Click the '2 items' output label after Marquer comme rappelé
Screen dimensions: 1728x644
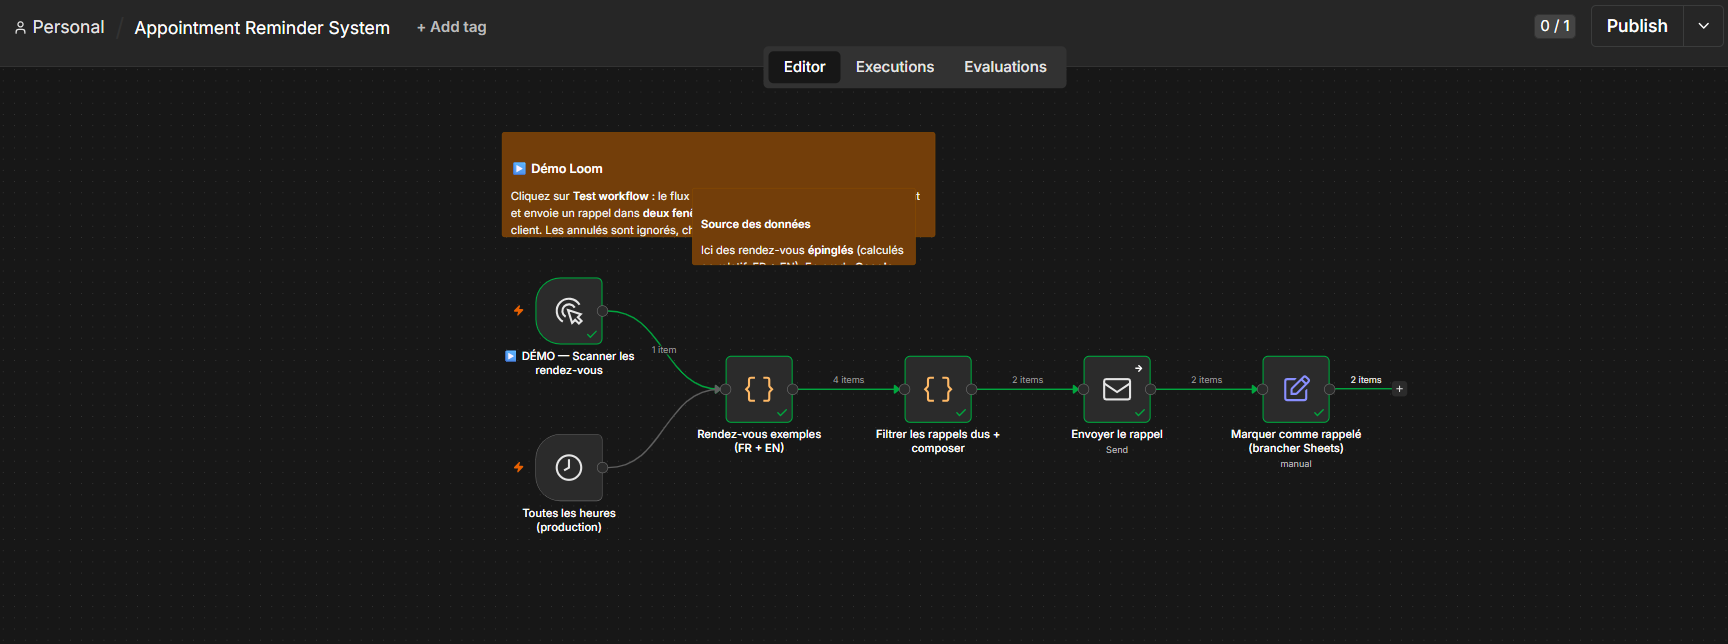coord(1366,380)
